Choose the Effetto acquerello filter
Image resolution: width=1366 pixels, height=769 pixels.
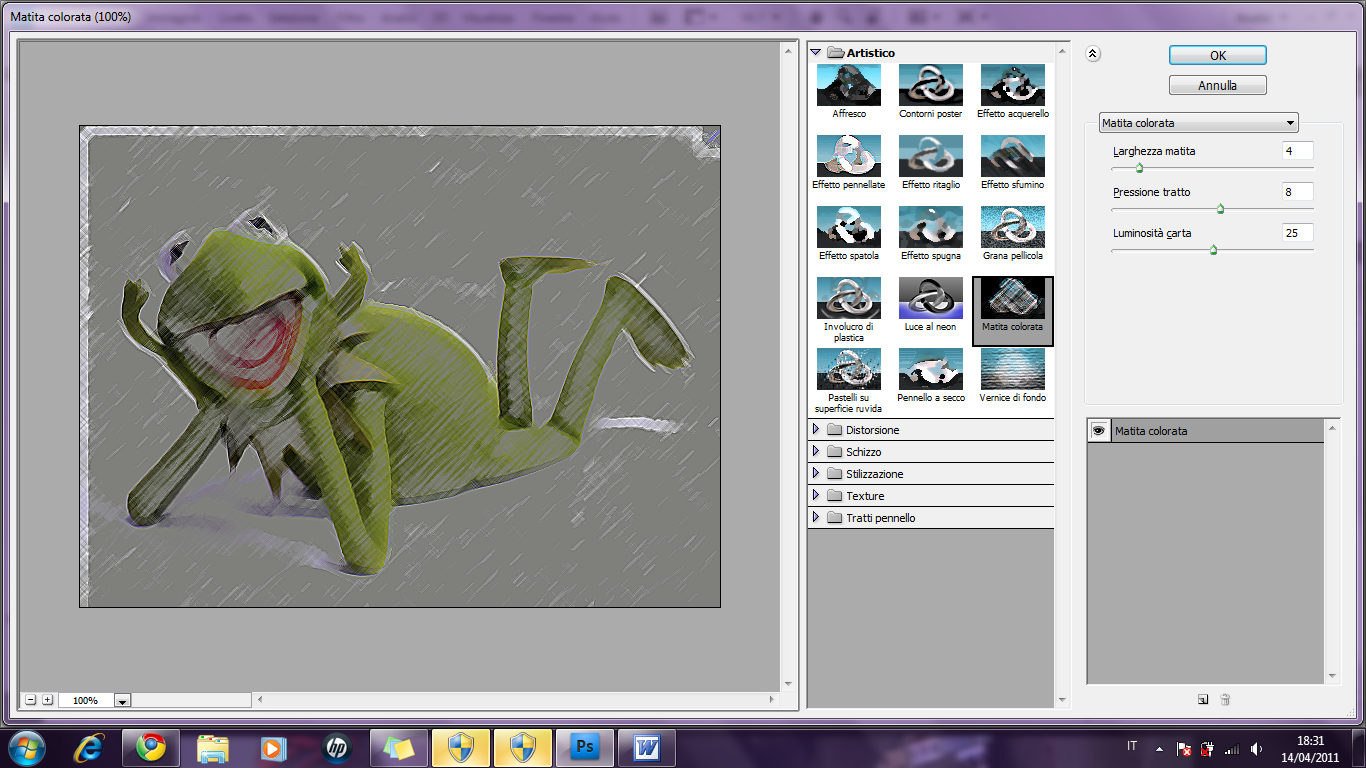click(1013, 85)
